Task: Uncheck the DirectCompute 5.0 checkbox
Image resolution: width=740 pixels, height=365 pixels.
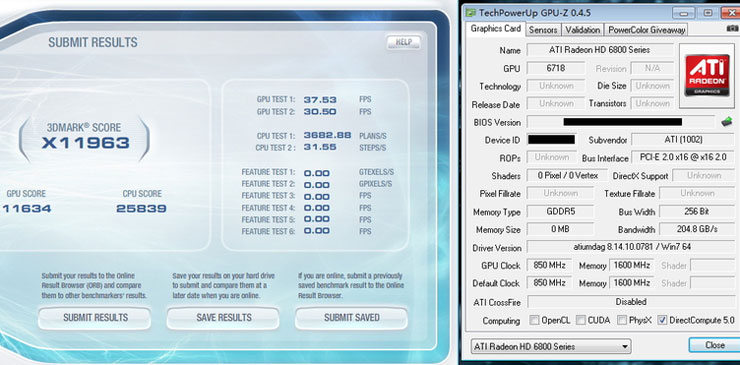Action: pos(662,320)
